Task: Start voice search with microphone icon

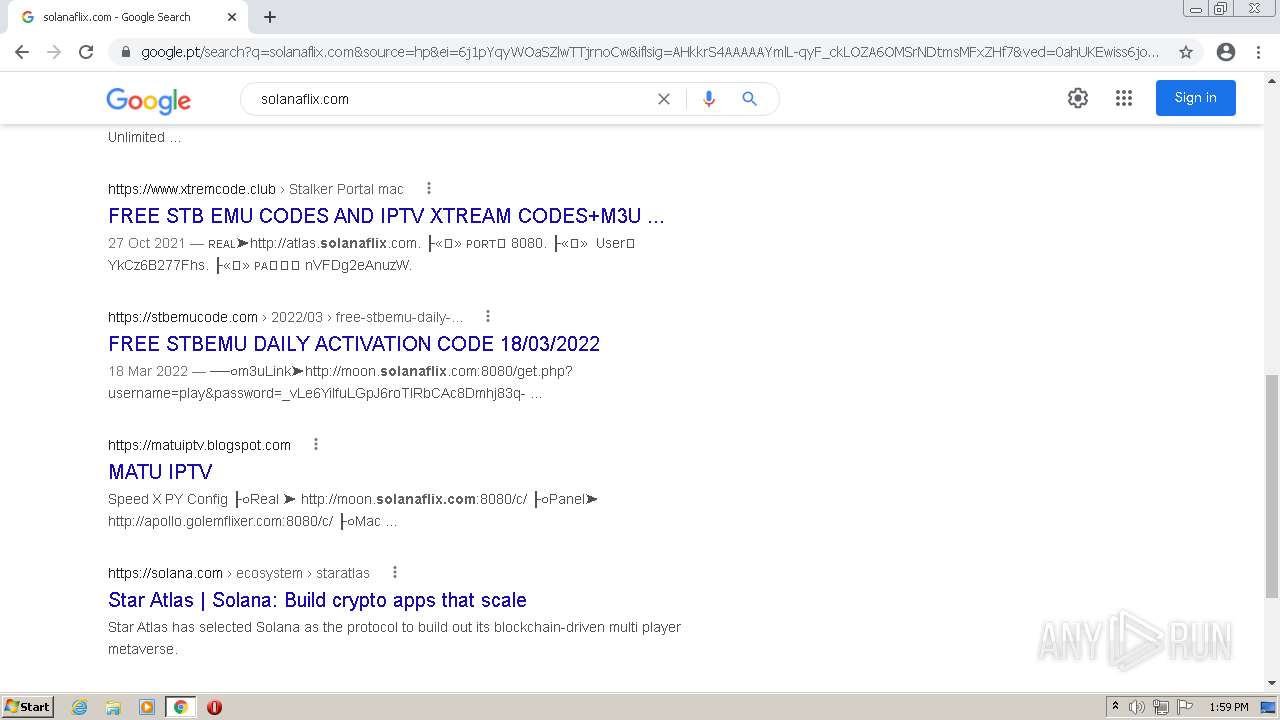Action: click(709, 99)
